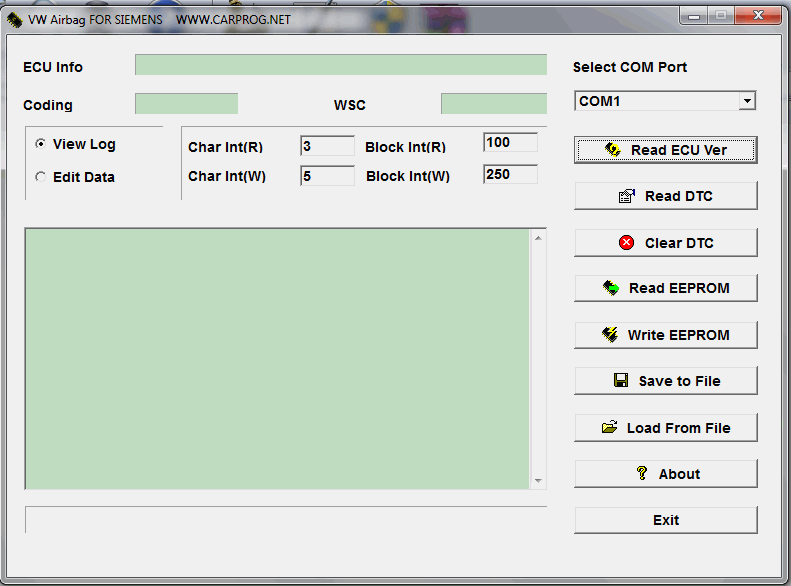The height and width of the screenshot is (586, 791).
Task: Click the red Clear DTC icon
Action: coord(627,243)
